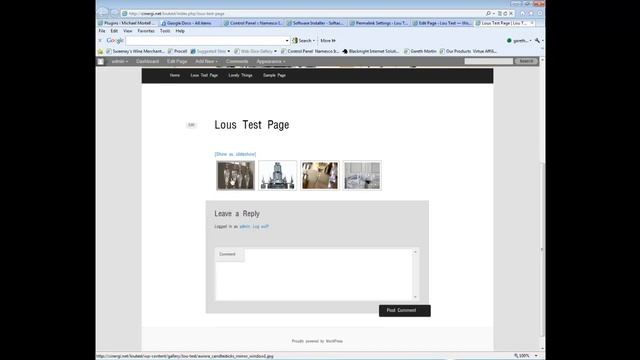Open Lovely Things in site navigation
The height and width of the screenshot is (360, 640).
240,76
